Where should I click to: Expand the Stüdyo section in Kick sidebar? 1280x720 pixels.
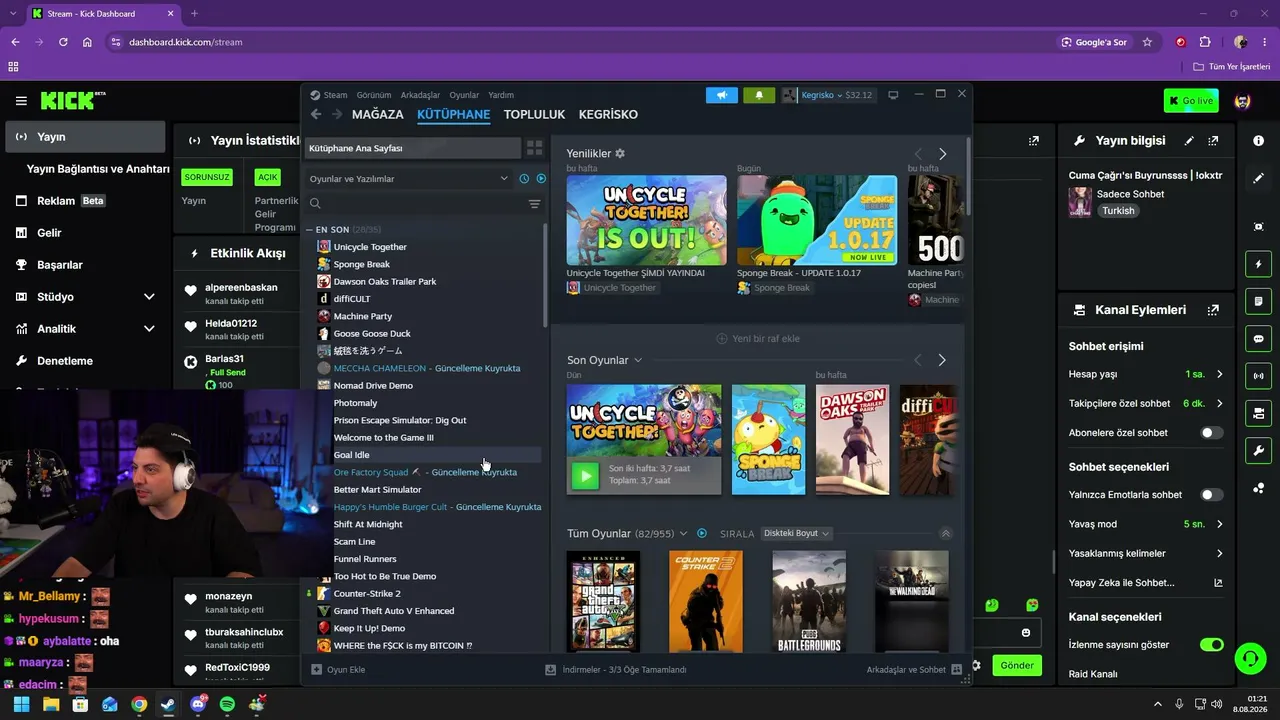coord(149,297)
